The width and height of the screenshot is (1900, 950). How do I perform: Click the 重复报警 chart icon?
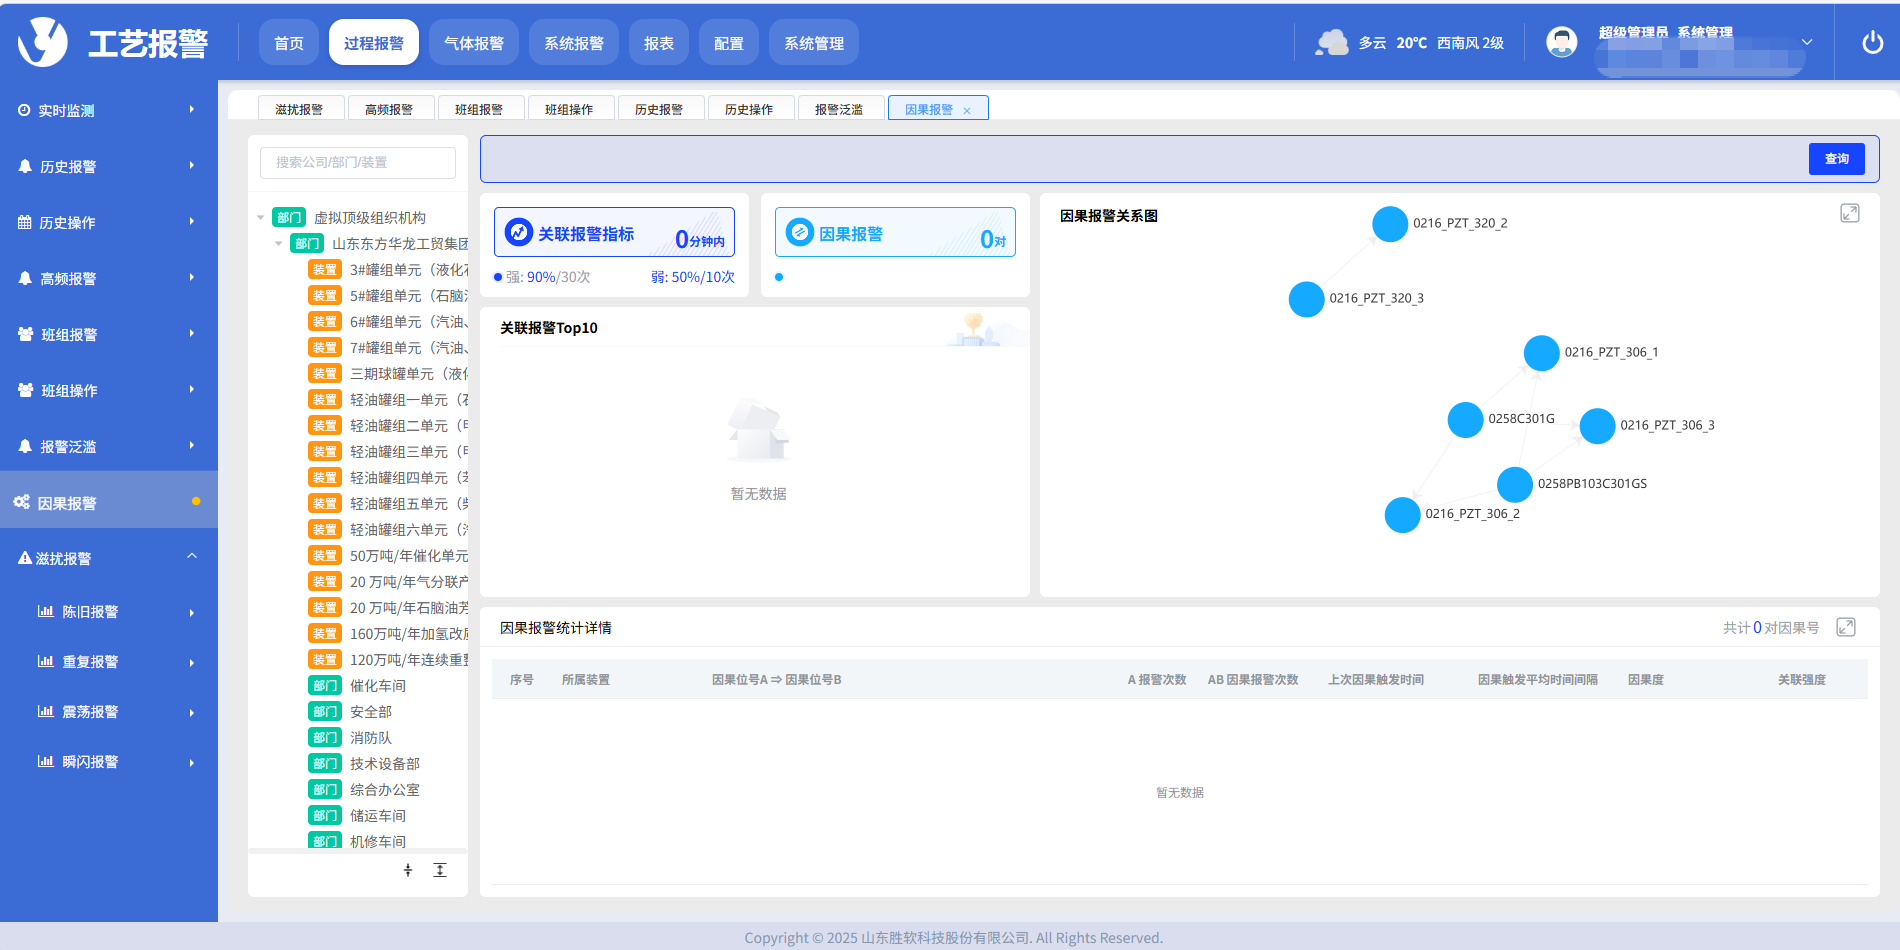(x=45, y=661)
